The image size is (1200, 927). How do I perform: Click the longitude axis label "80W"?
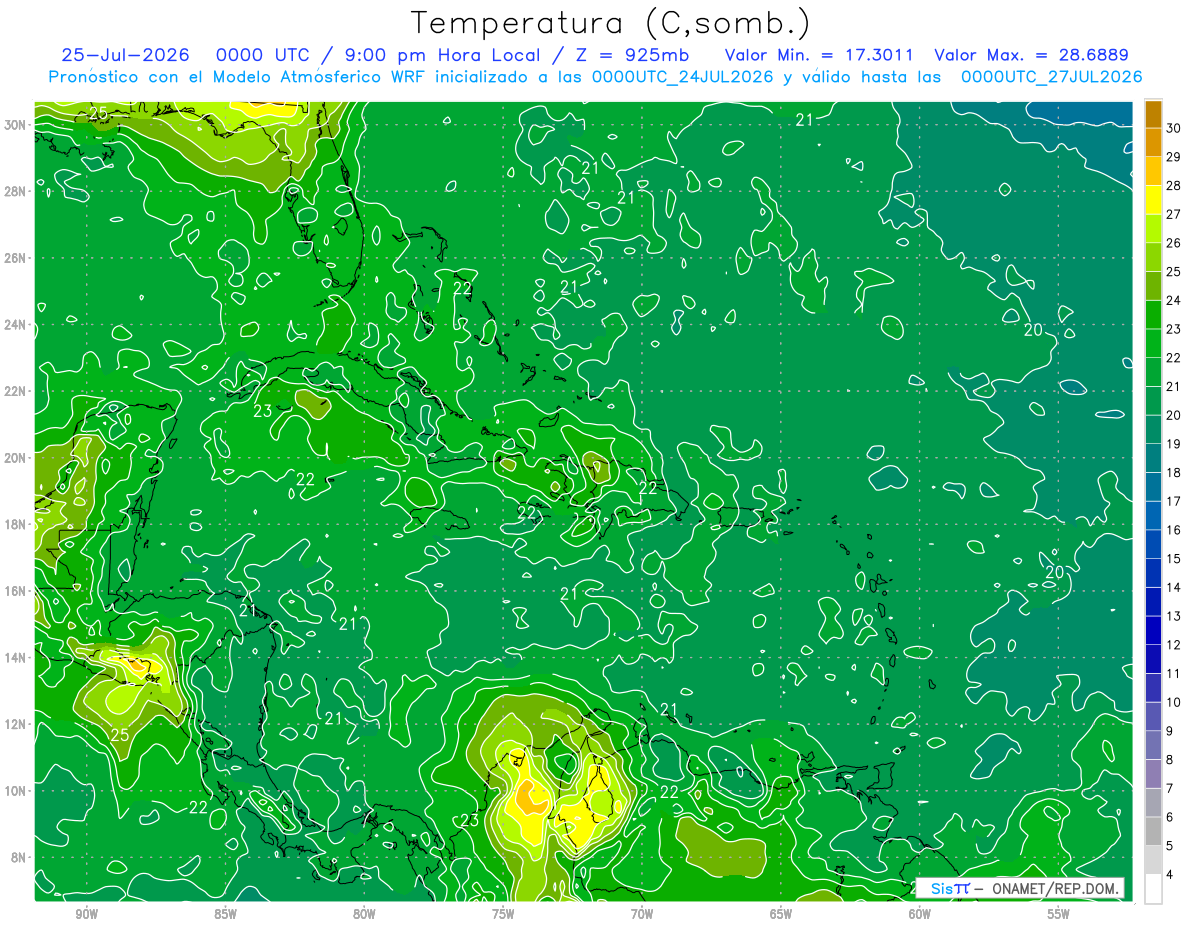[364, 914]
